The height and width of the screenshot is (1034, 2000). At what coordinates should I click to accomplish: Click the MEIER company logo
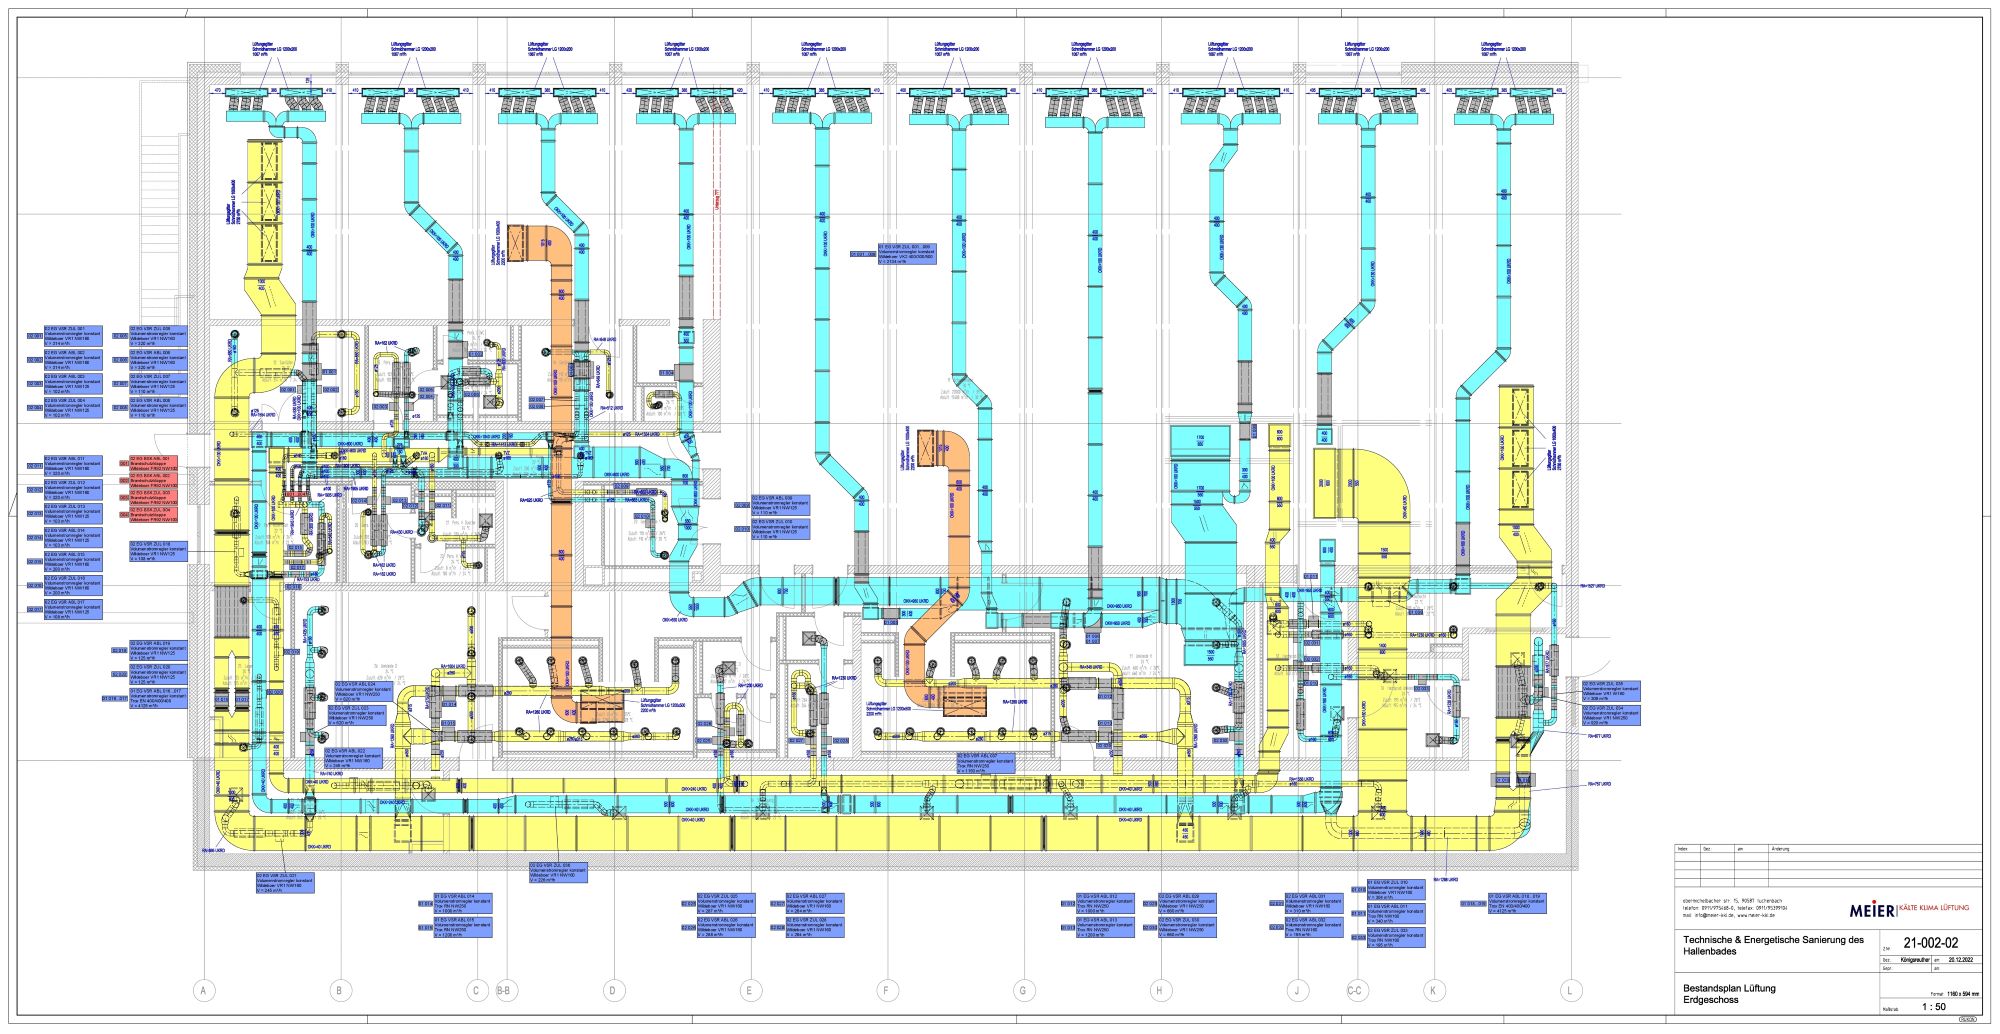[1871, 910]
